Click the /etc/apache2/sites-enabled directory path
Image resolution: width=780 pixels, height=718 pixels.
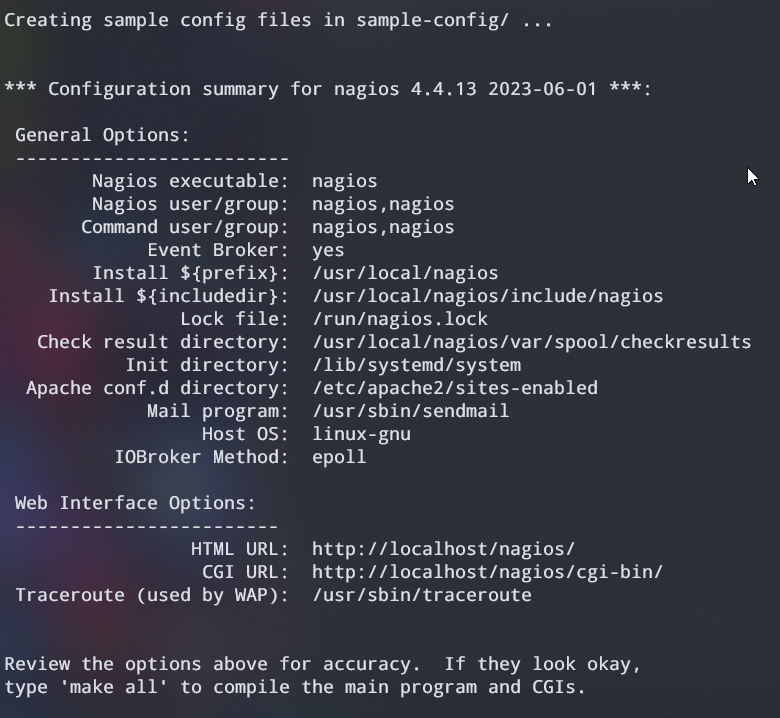click(x=455, y=388)
